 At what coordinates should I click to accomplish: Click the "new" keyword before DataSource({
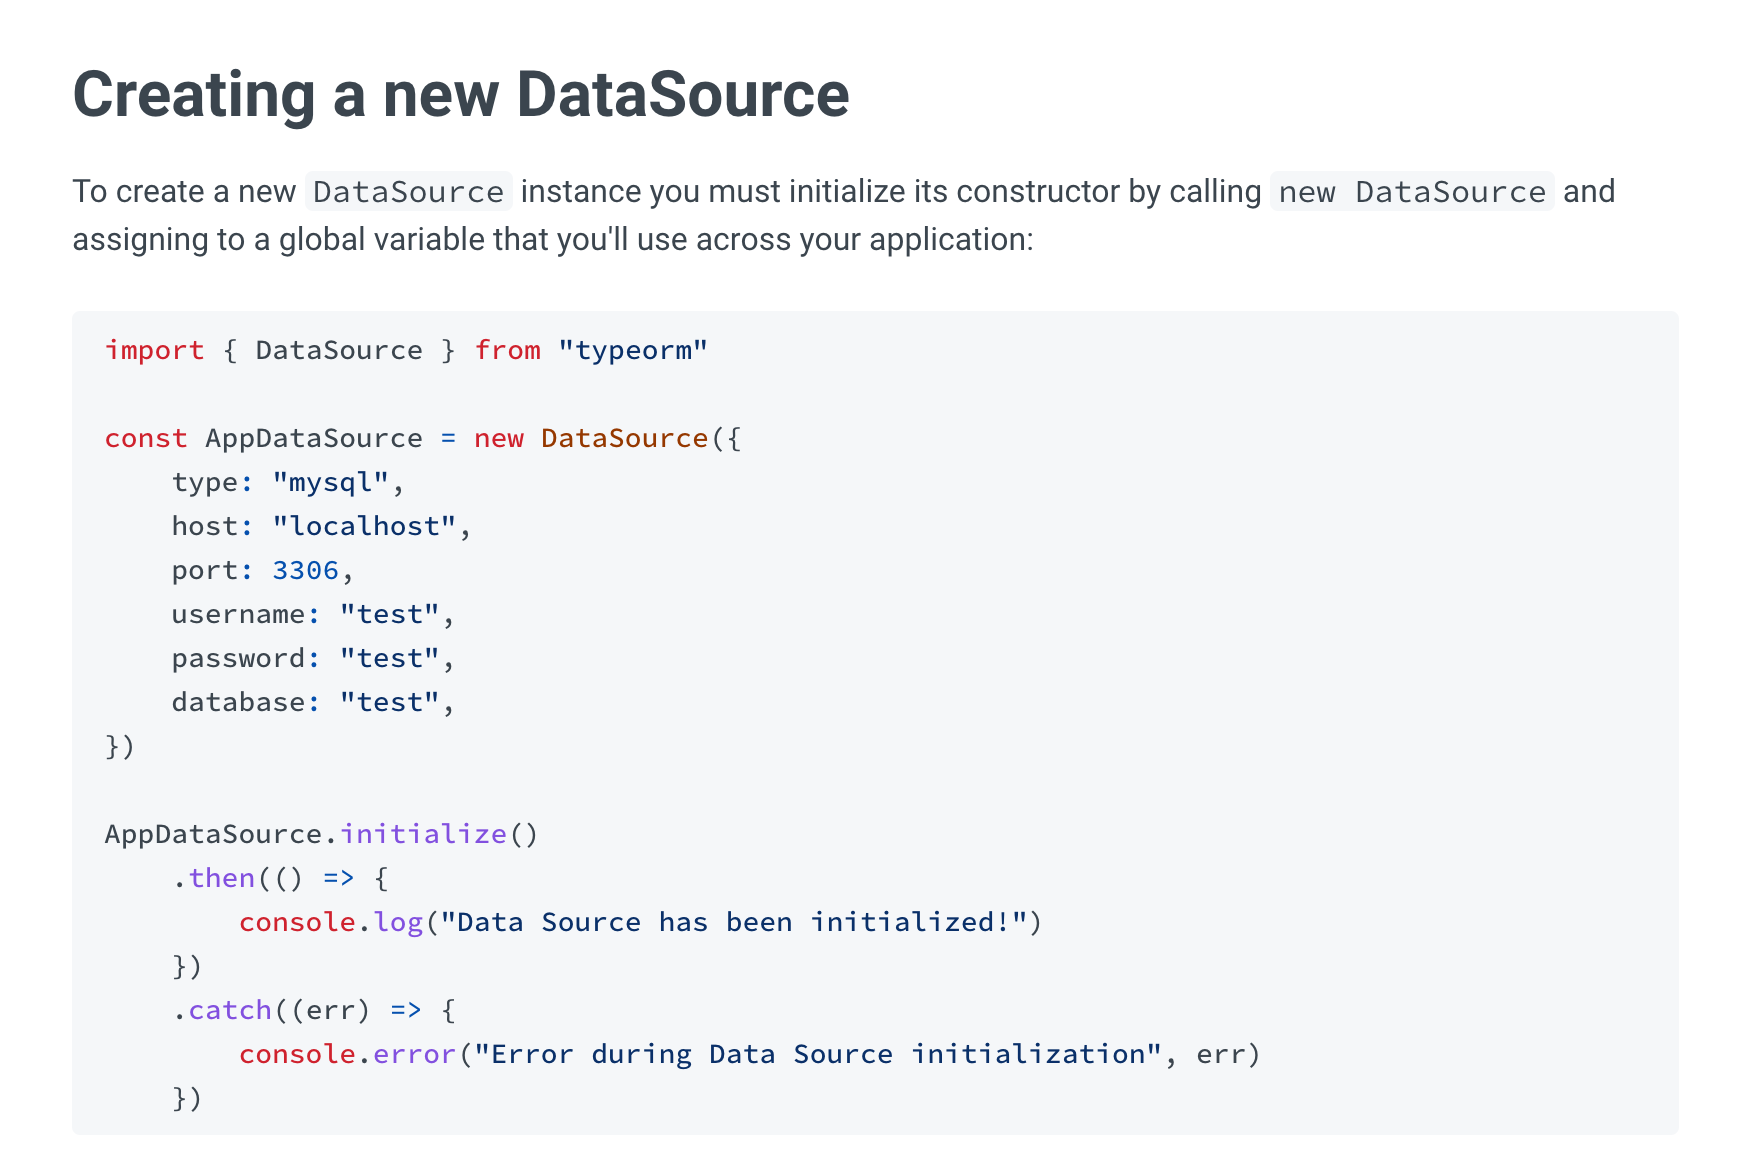[499, 438]
